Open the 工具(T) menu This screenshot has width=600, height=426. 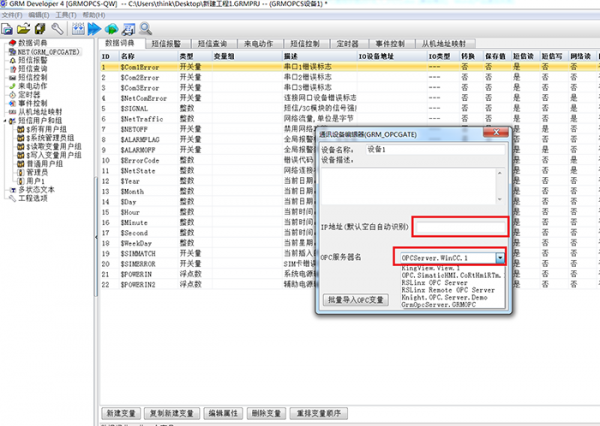(66, 15)
